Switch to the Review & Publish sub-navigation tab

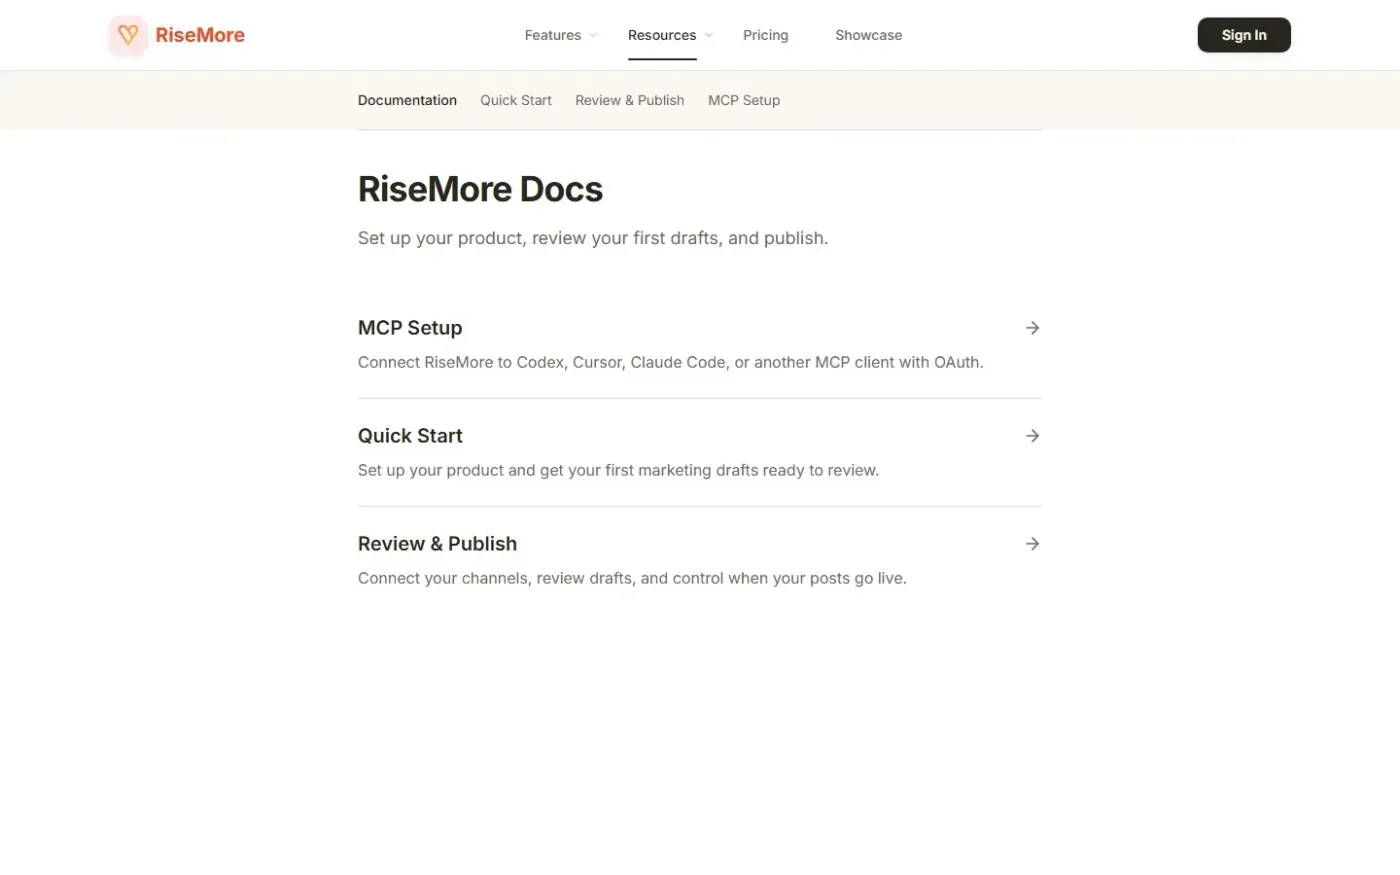pyautogui.click(x=630, y=100)
